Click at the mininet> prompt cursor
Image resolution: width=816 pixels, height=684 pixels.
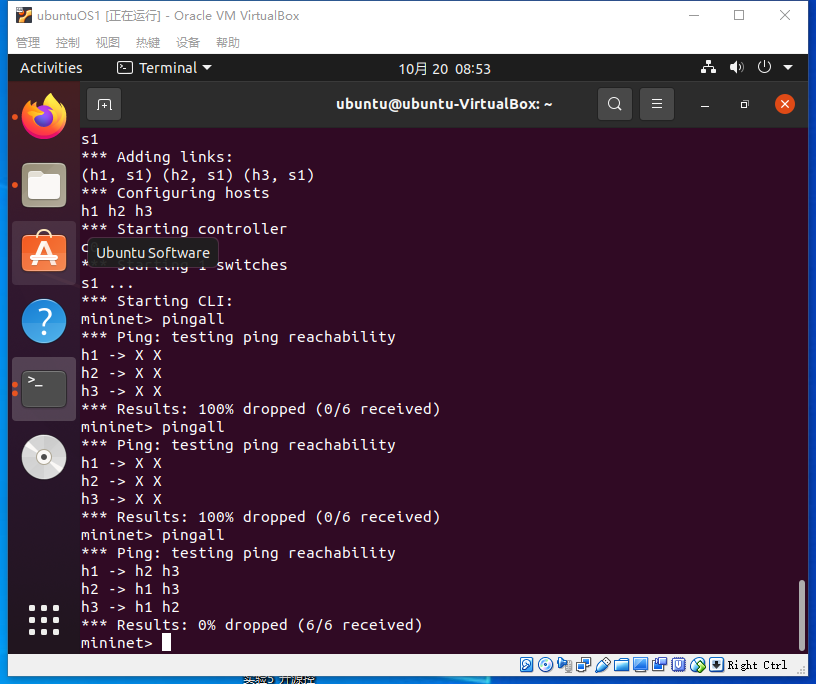point(167,642)
